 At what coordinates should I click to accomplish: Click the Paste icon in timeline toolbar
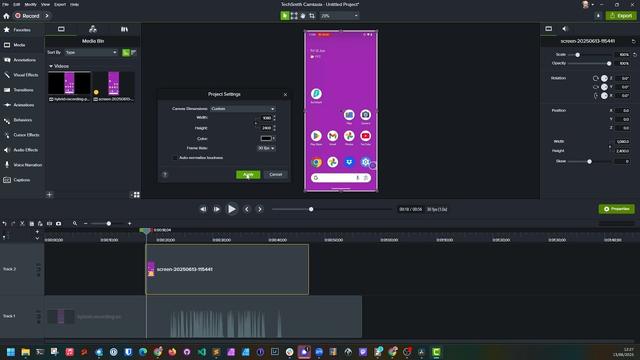(x=40, y=224)
